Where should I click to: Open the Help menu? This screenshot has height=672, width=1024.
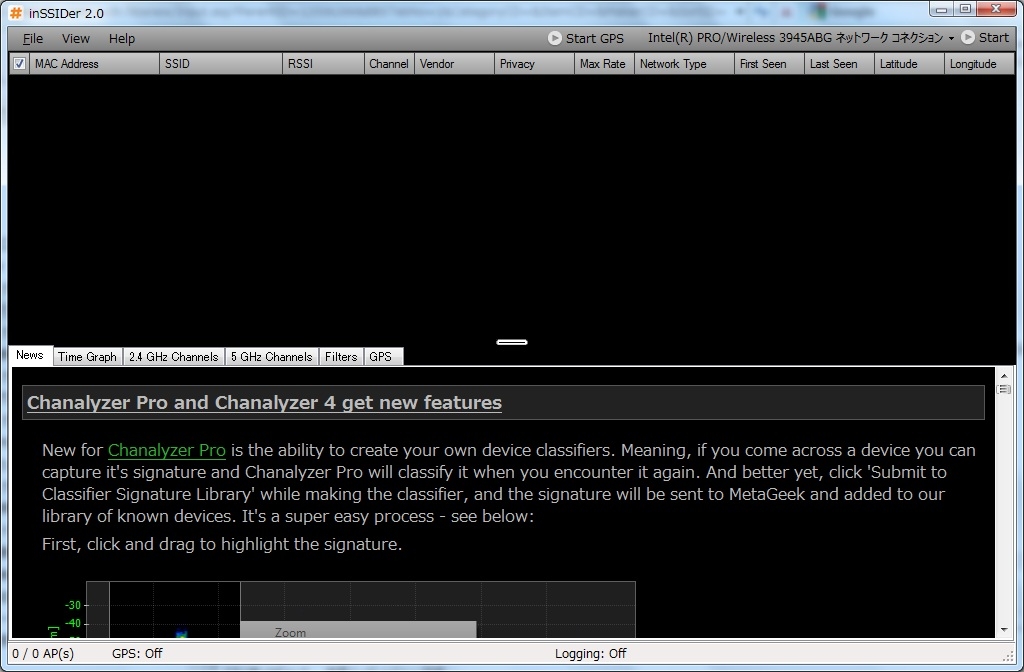point(121,39)
